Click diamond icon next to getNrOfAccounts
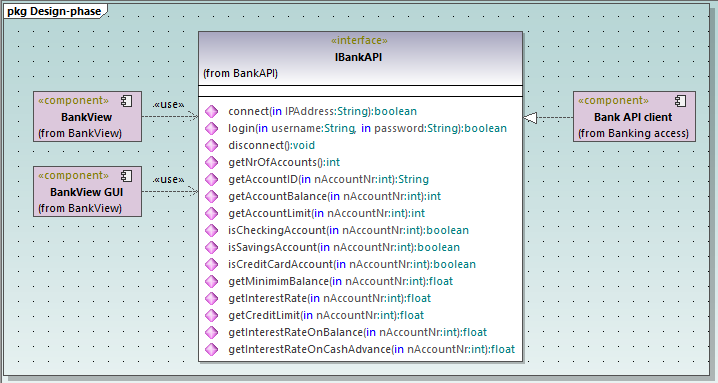The image size is (718, 383). (x=212, y=162)
